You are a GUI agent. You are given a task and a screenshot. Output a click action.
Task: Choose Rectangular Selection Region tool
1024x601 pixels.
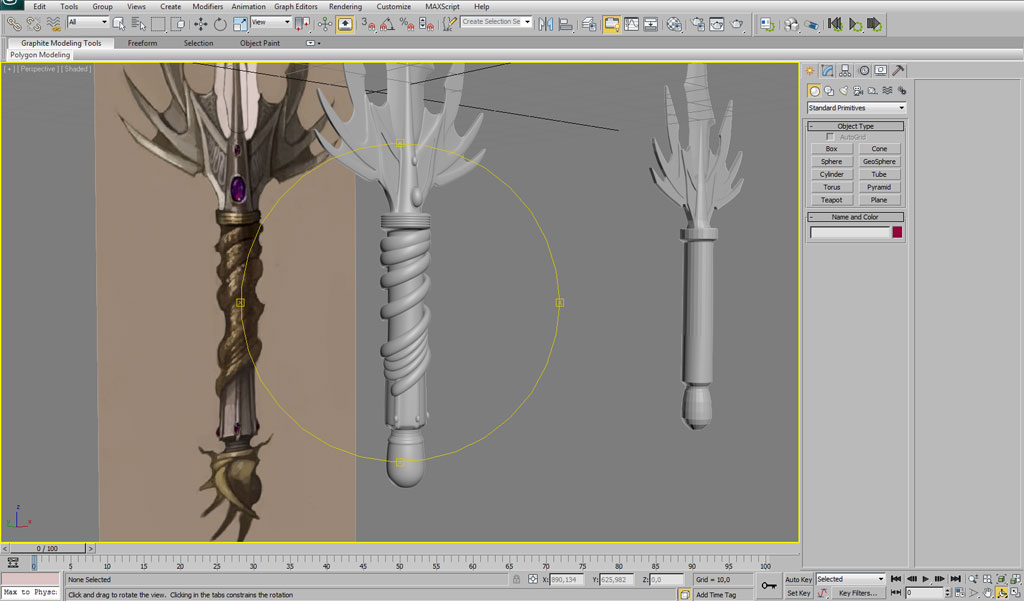(158, 24)
